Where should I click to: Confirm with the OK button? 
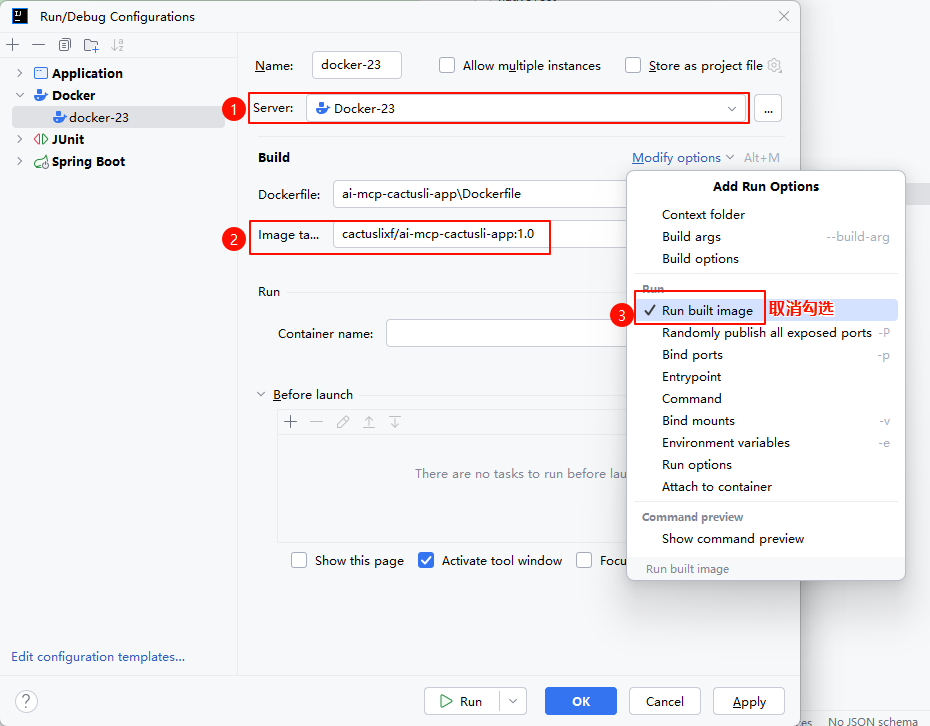(581, 701)
